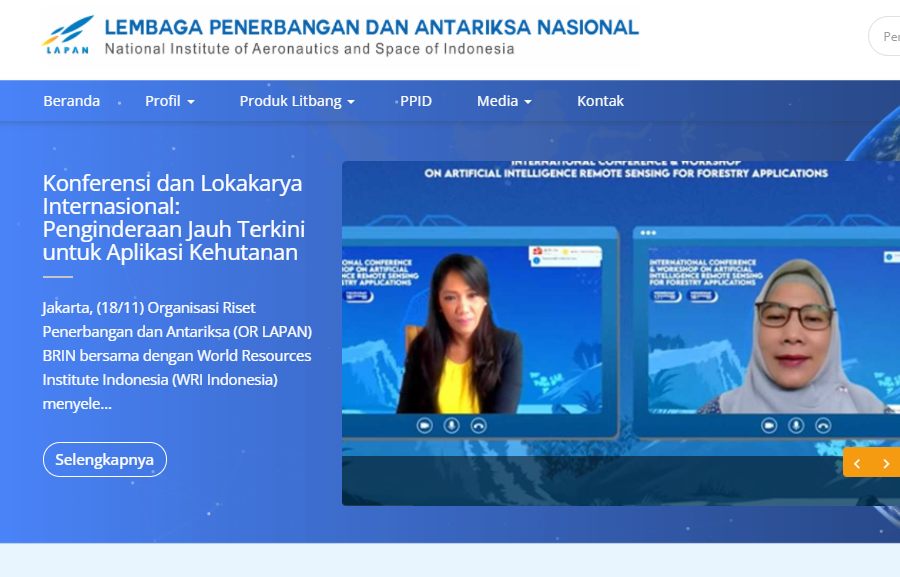Click camera icon in left video frame
Viewport: 900px width, 577px height.
(425, 425)
